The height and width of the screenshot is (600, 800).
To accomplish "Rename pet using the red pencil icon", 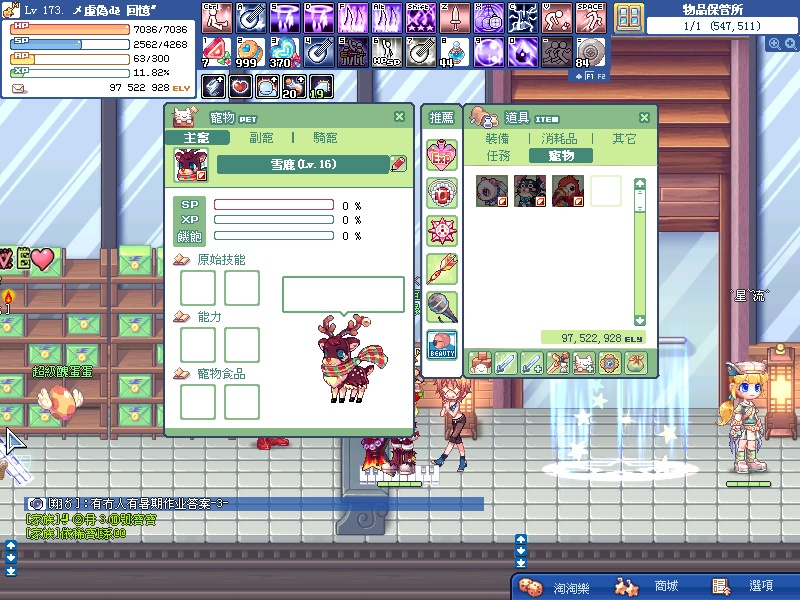I will [398, 164].
